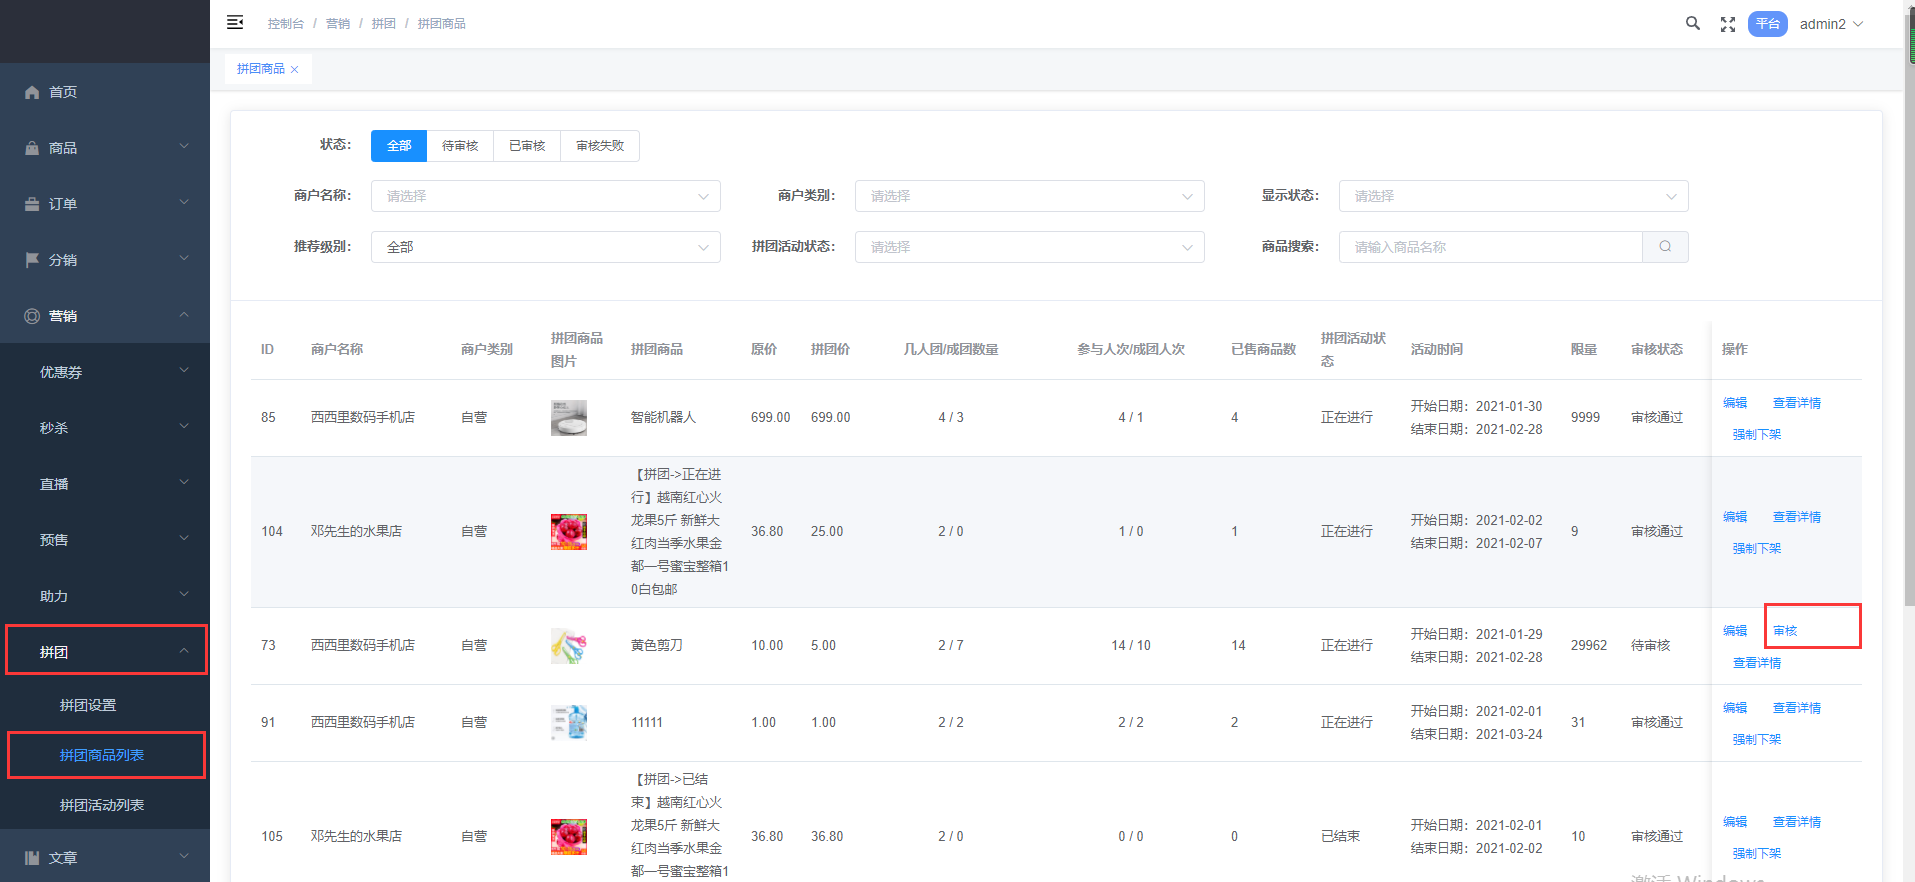
Task: Open 拼团设置 menu item
Action: click(x=88, y=705)
